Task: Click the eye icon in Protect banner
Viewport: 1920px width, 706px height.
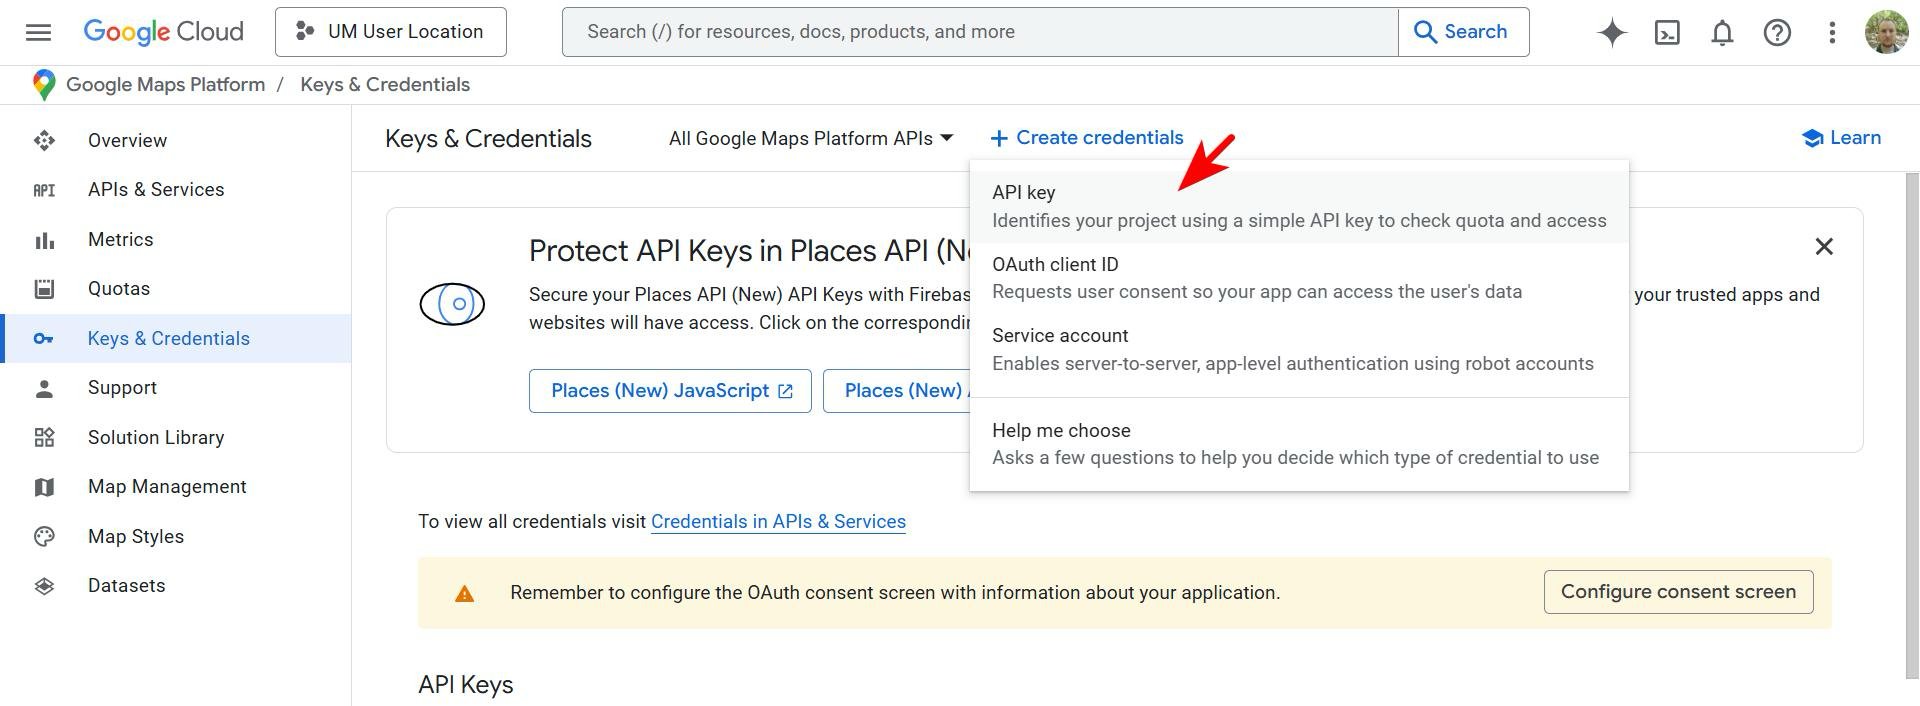Action: [x=452, y=304]
